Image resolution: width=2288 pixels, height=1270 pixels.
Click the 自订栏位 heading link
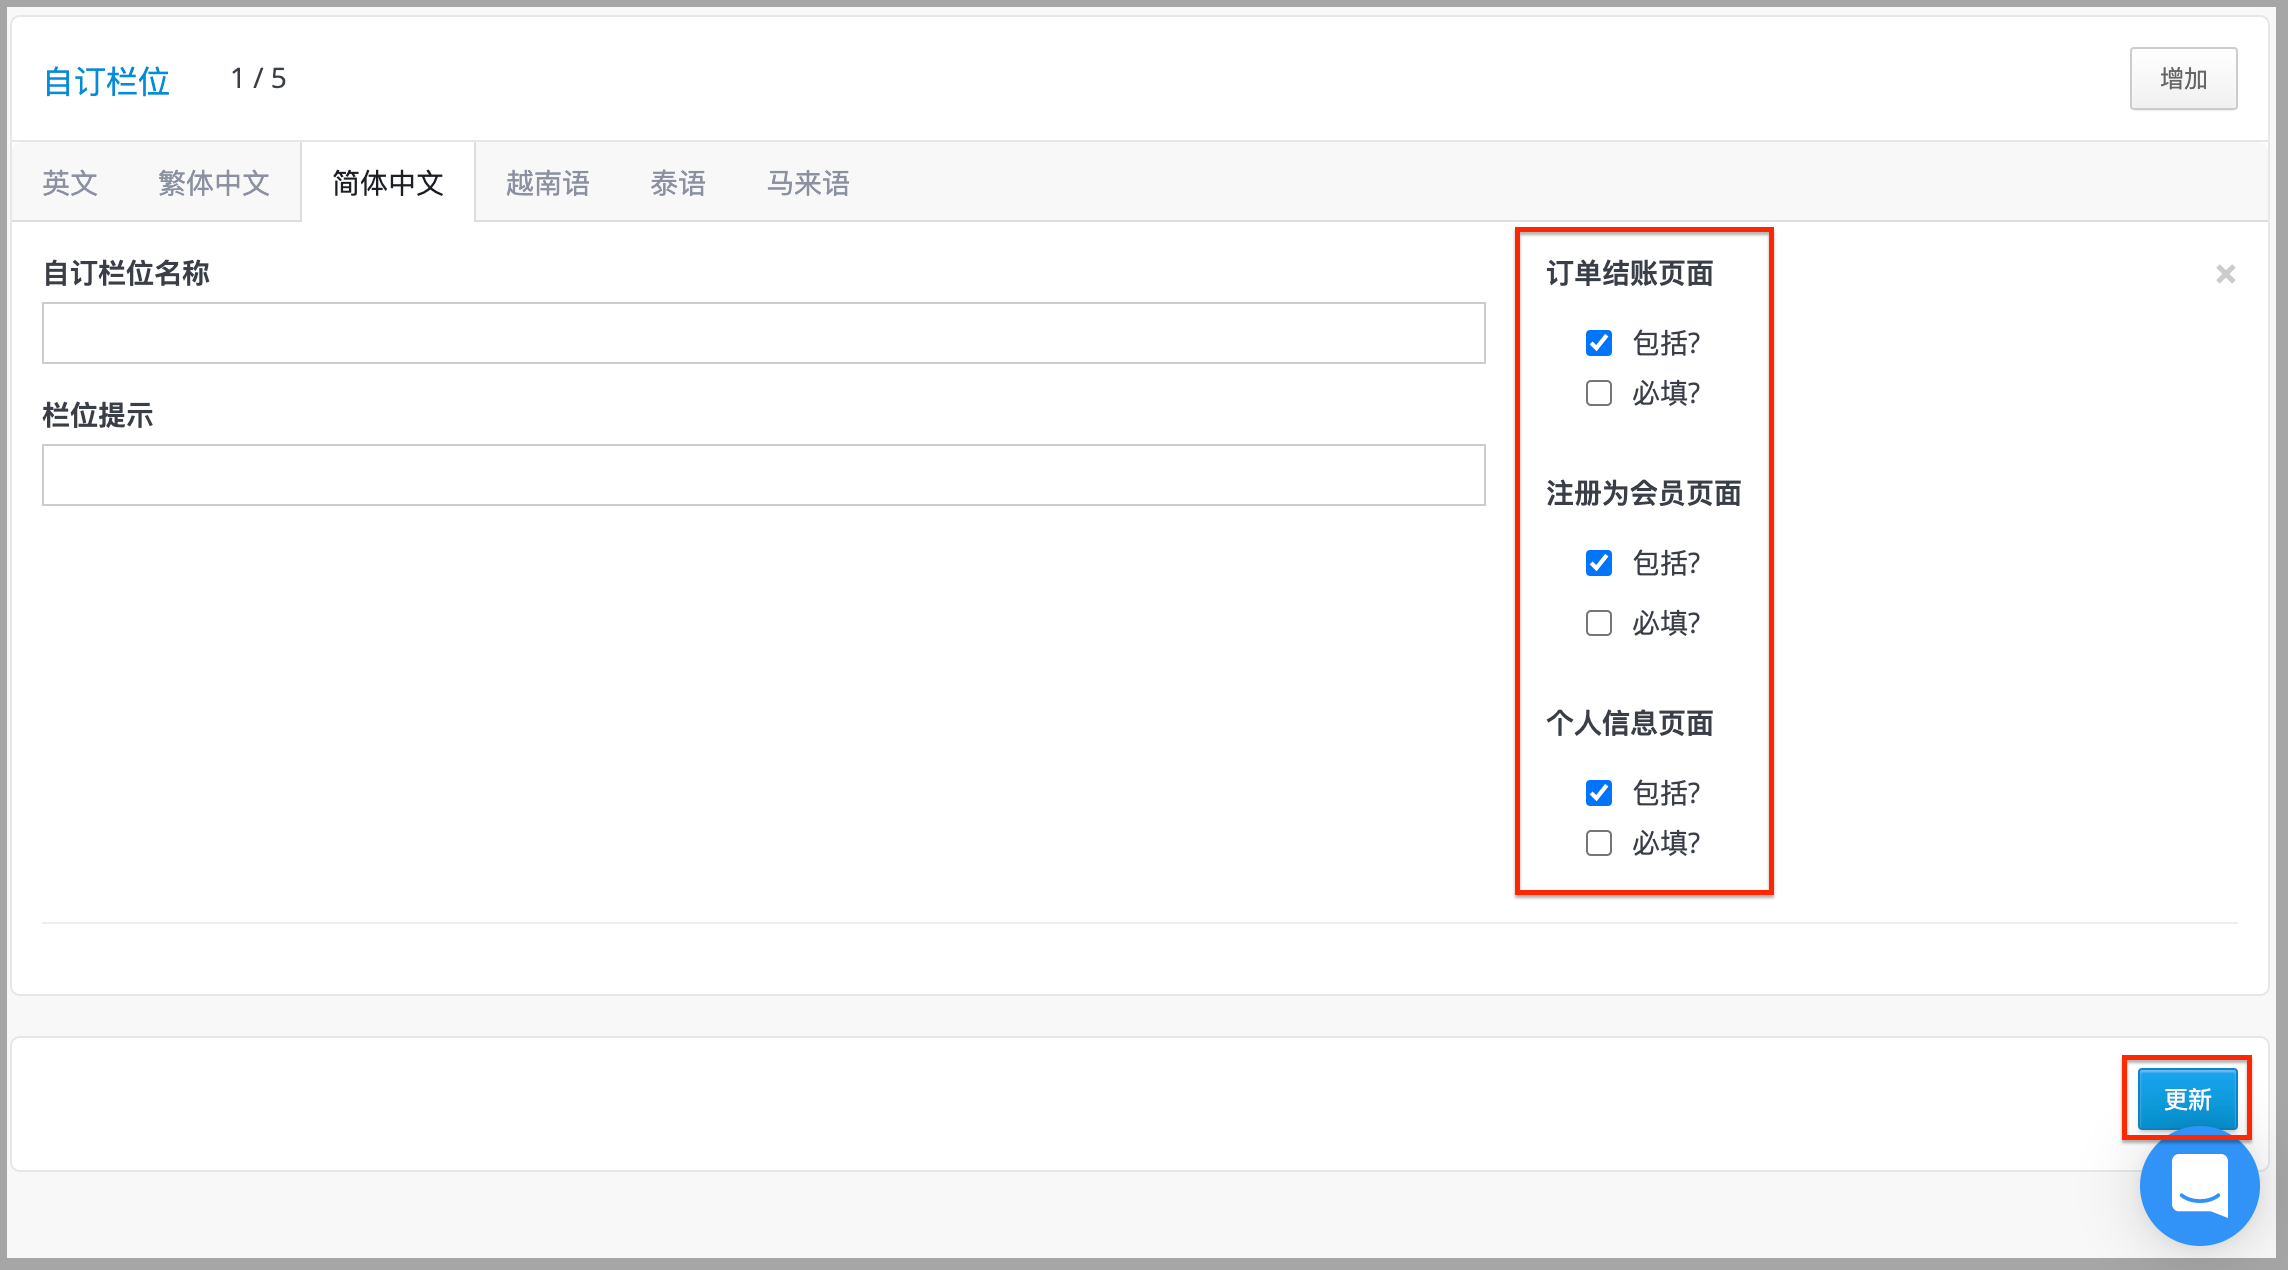point(106,80)
